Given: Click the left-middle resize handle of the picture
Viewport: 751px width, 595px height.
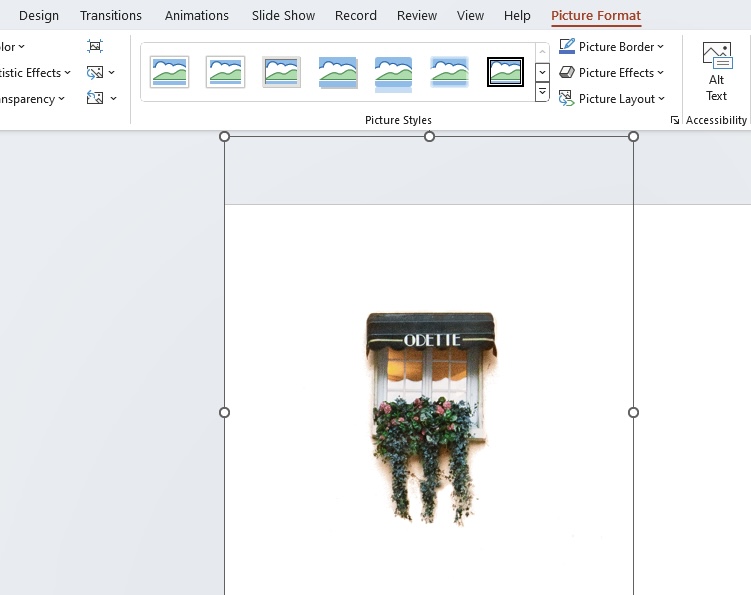Looking at the screenshot, I should (224, 412).
